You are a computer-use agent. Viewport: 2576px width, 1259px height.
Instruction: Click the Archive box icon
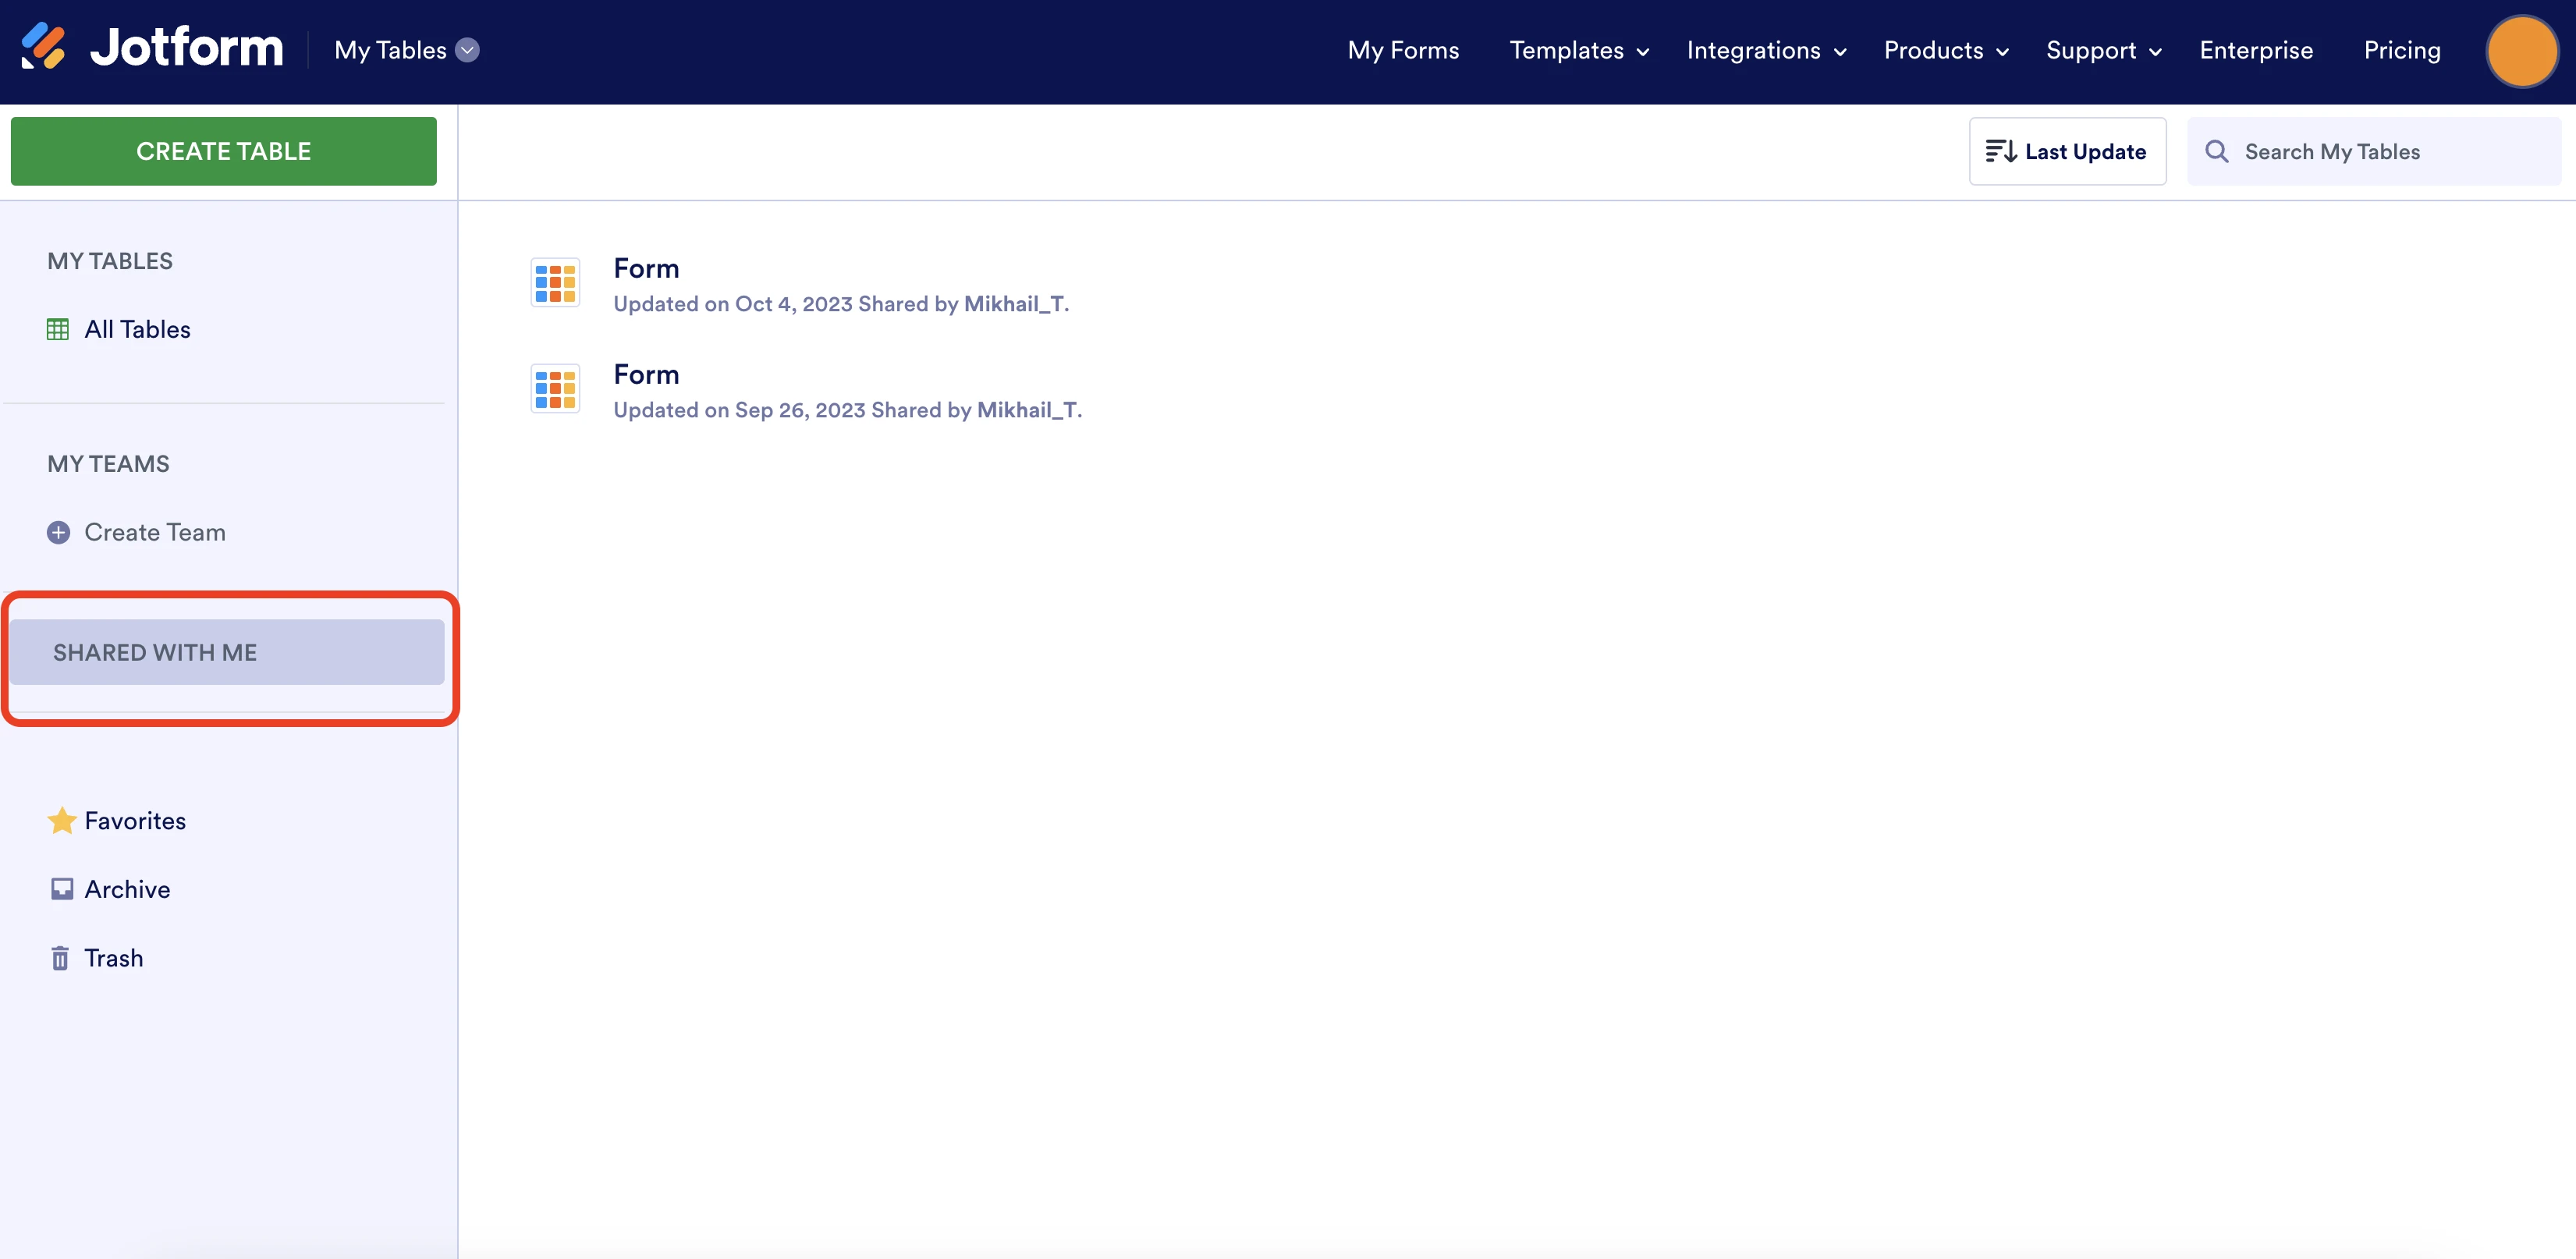click(x=62, y=889)
